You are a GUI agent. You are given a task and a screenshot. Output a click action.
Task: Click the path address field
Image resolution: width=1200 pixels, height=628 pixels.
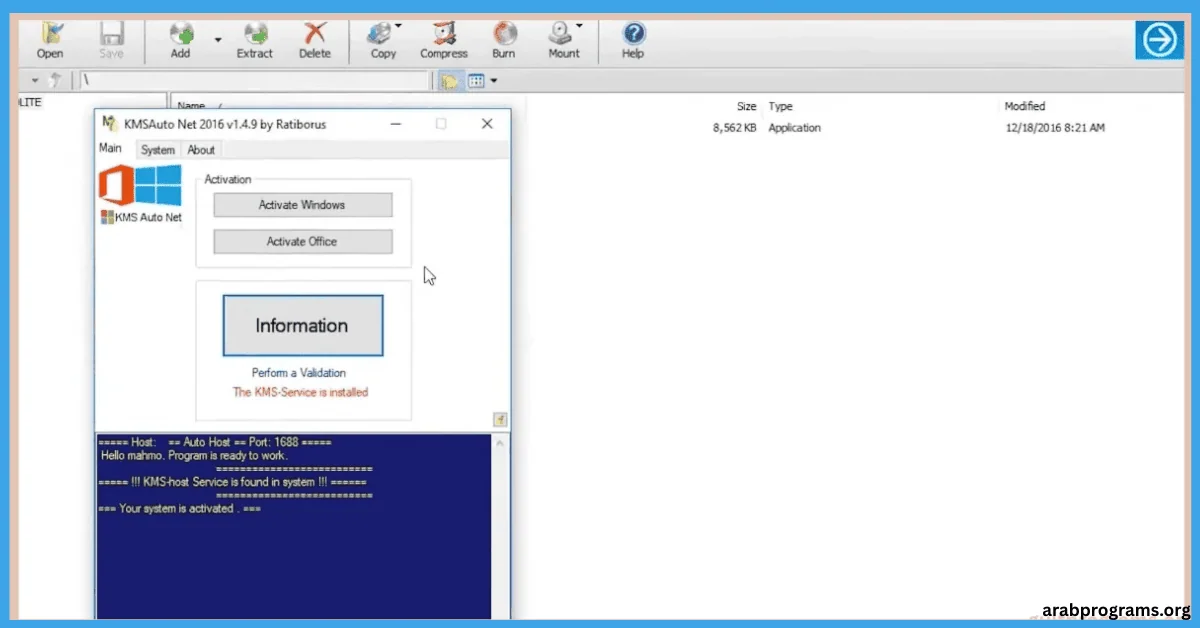point(255,81)
